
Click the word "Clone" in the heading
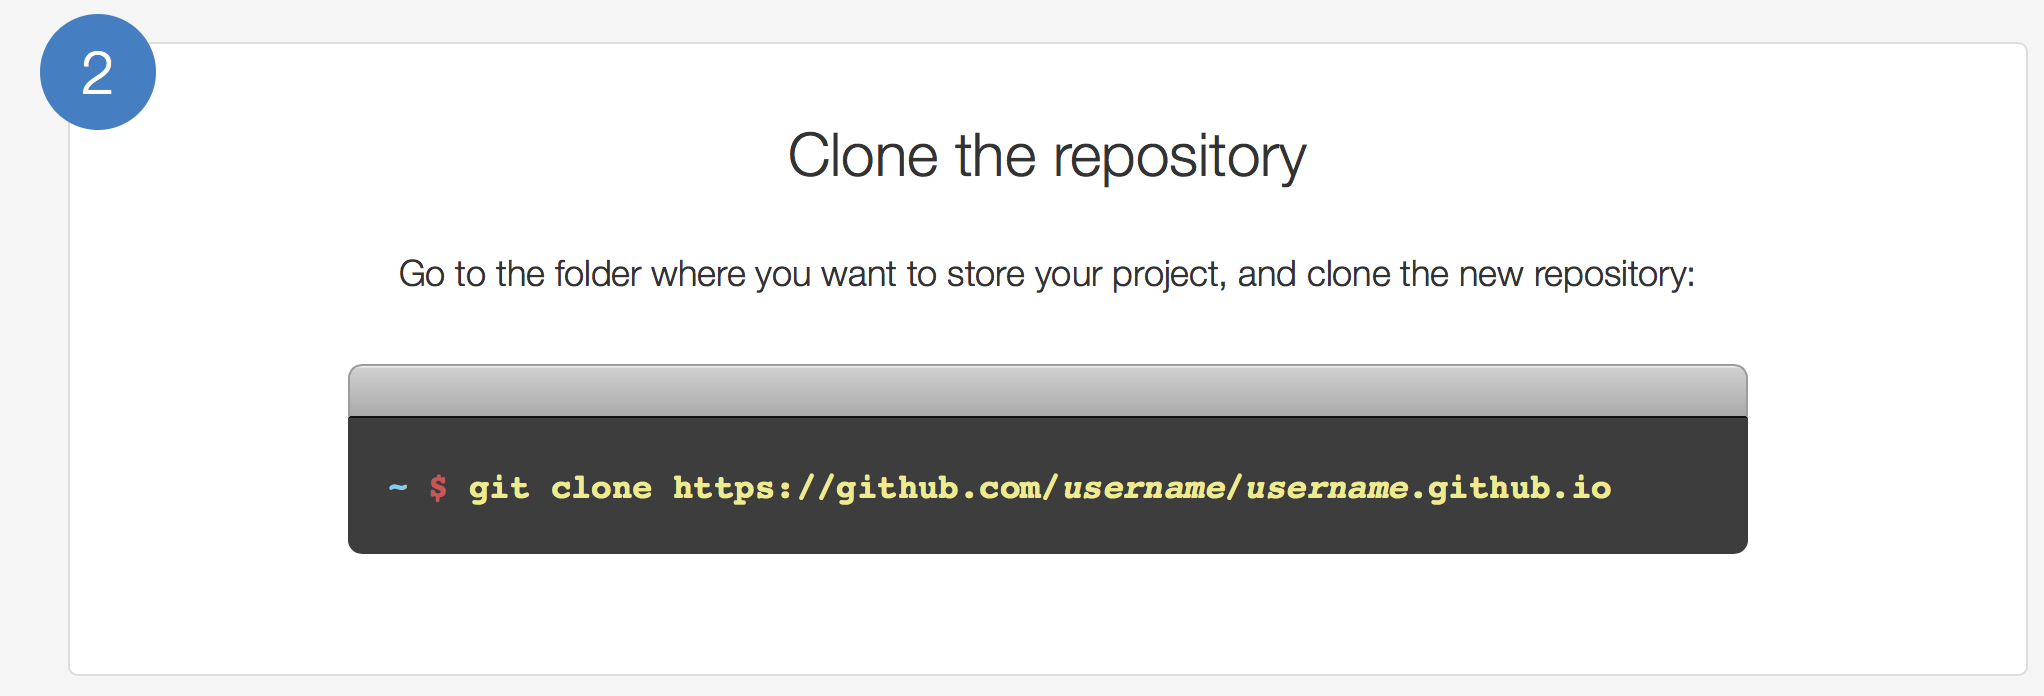(x=863, y=156)
